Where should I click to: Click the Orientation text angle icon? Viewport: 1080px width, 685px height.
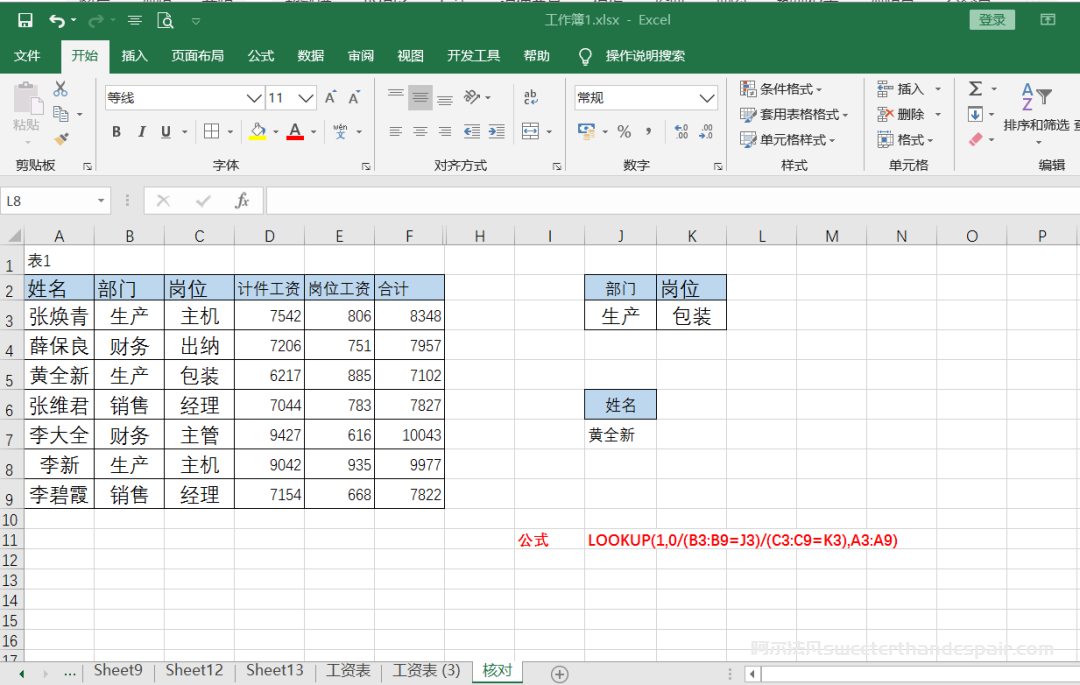pos(472,97)
